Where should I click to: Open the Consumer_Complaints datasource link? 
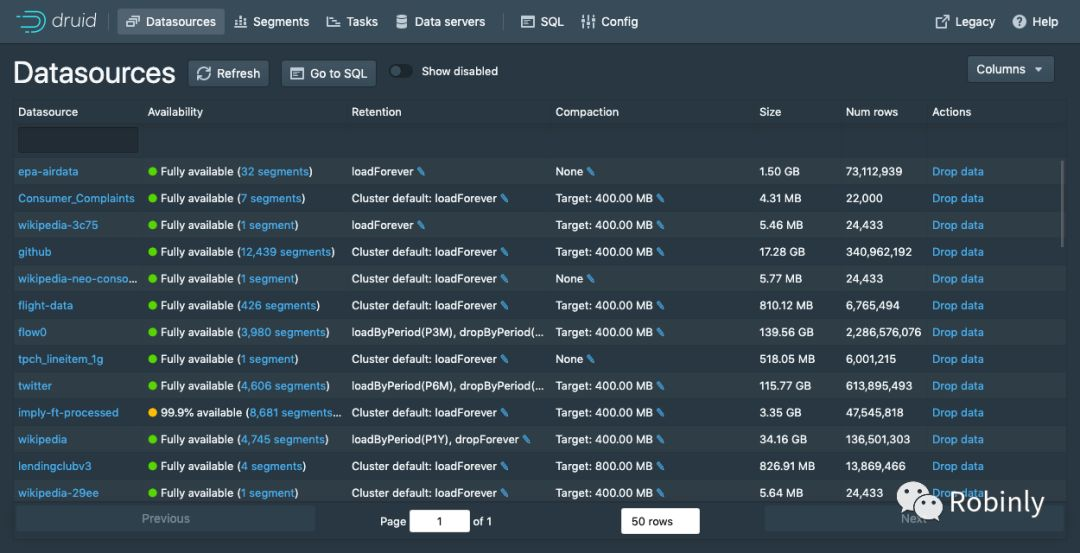click(76, 198)
